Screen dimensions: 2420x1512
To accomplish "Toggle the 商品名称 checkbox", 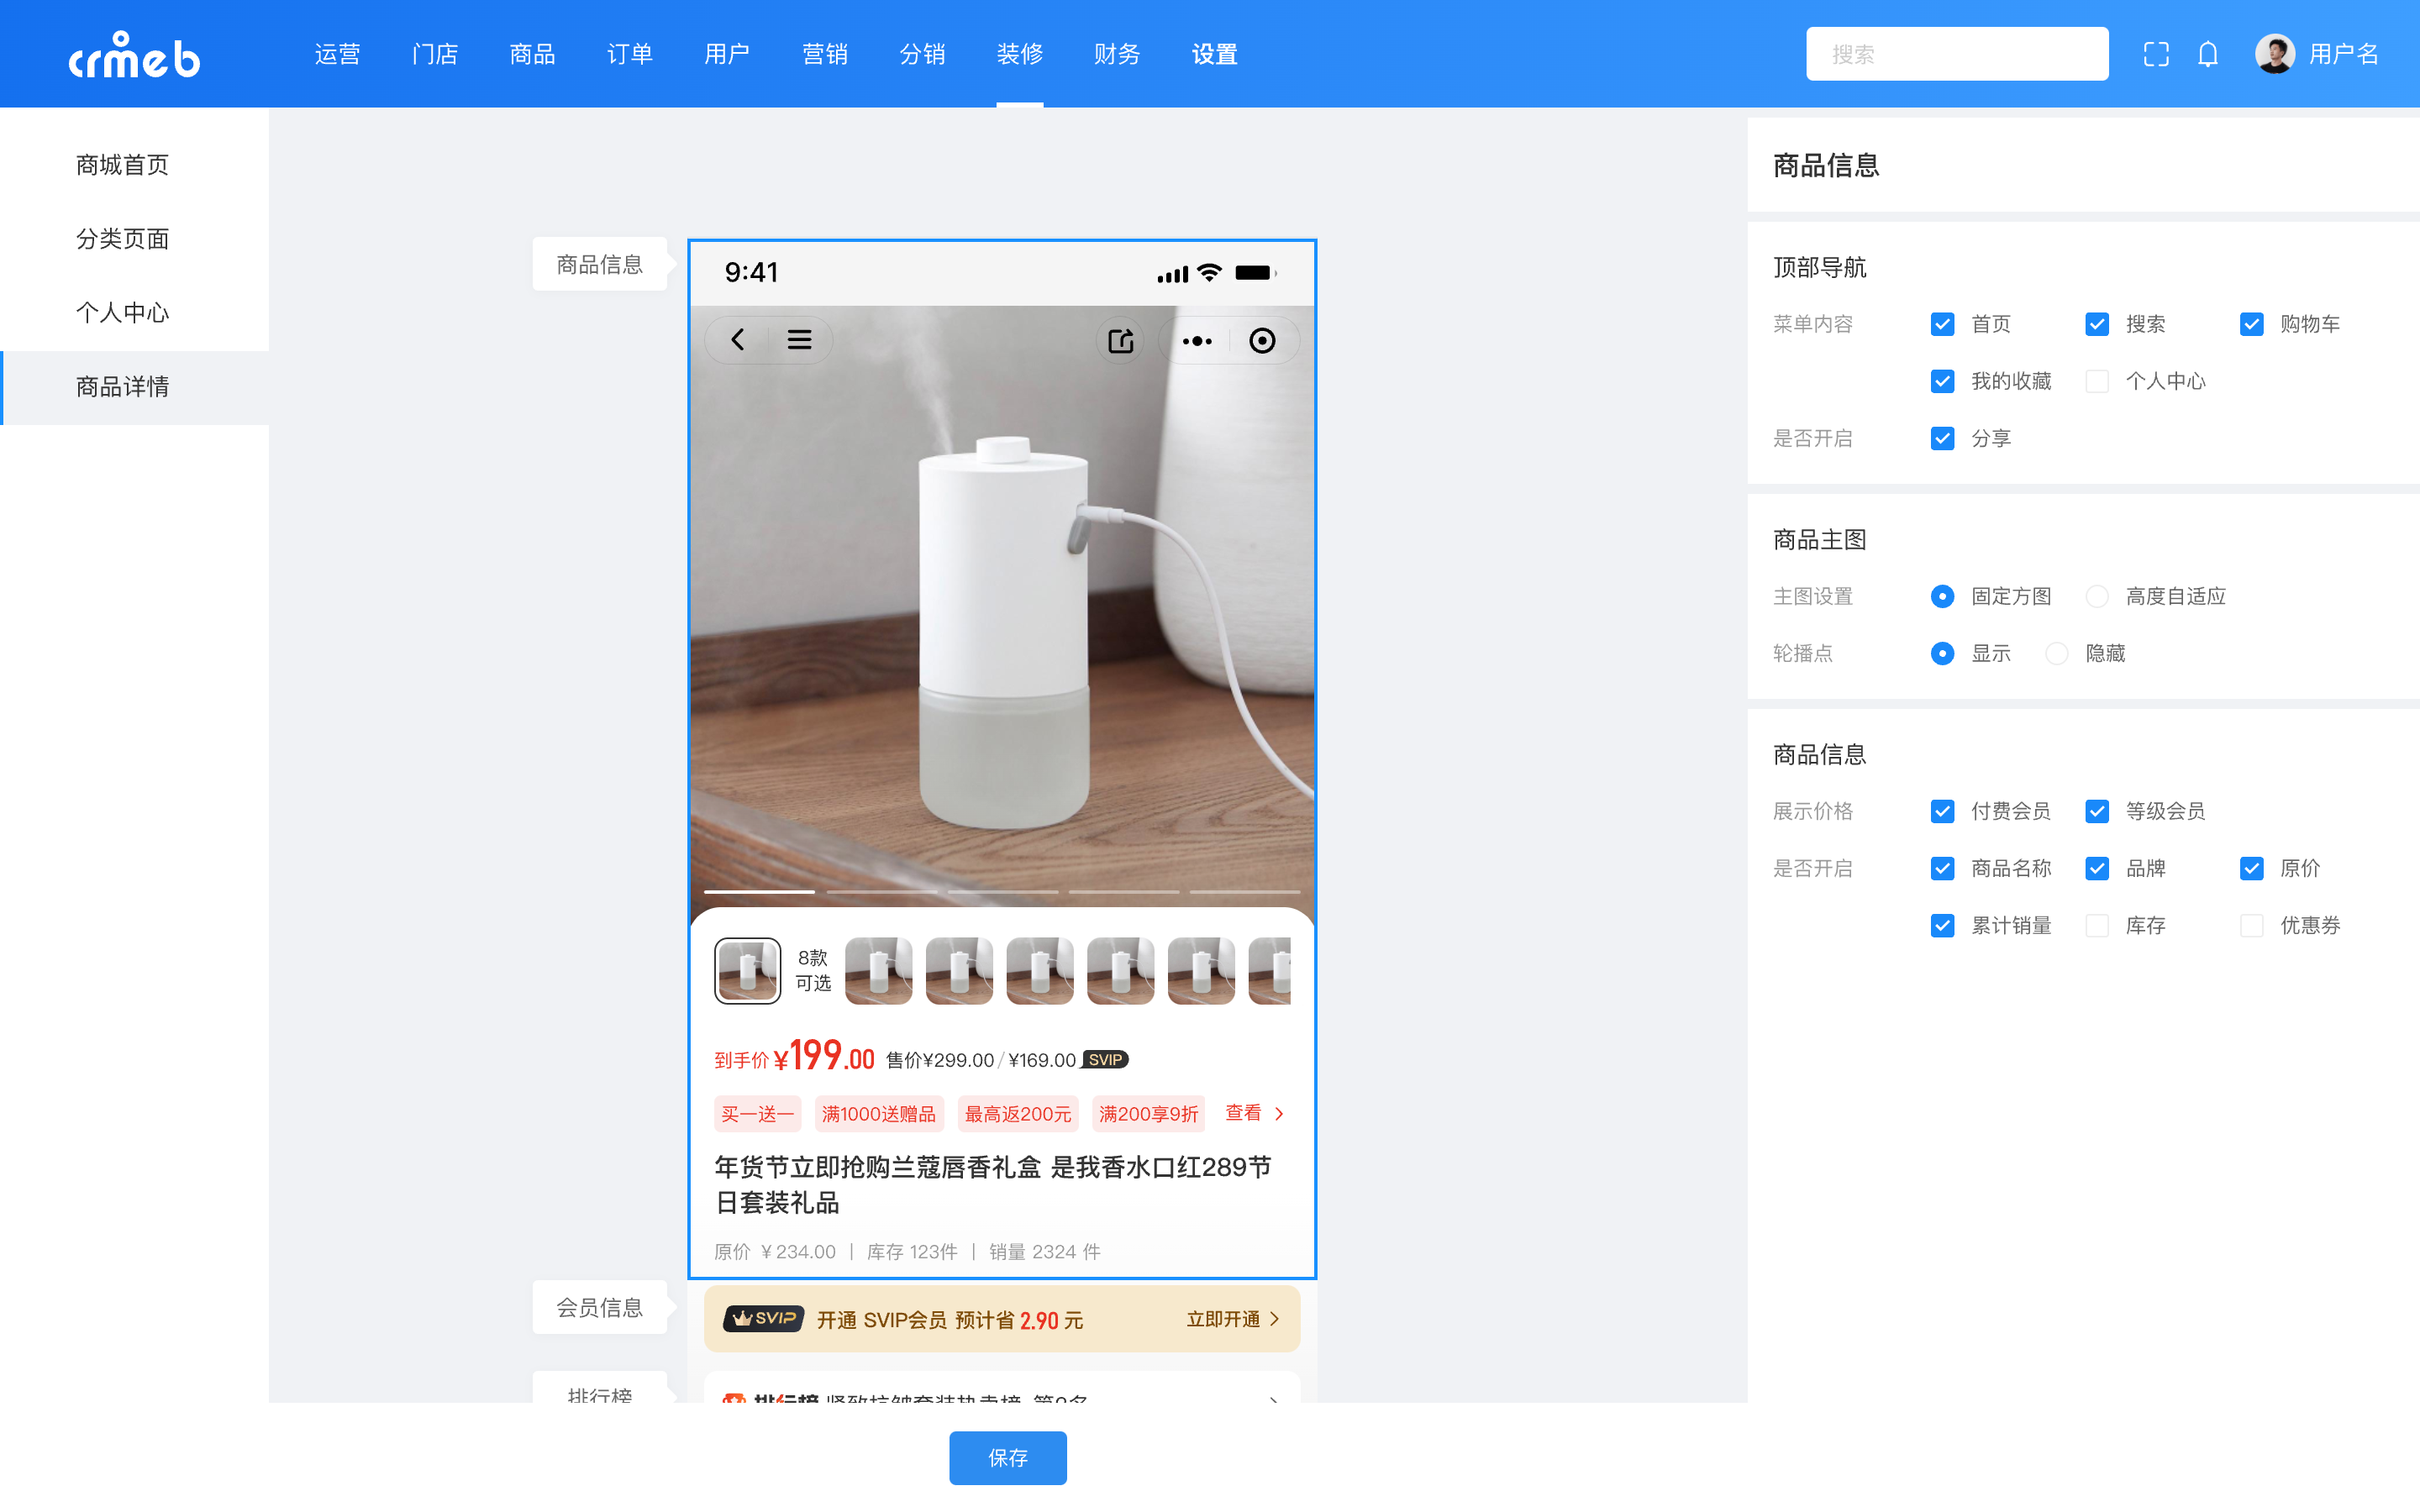I will click(x=1942, y=868).
